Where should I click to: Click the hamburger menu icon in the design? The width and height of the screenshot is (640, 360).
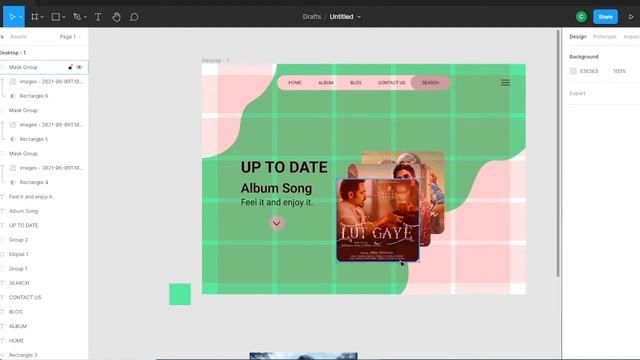click(x=505, y=82)
